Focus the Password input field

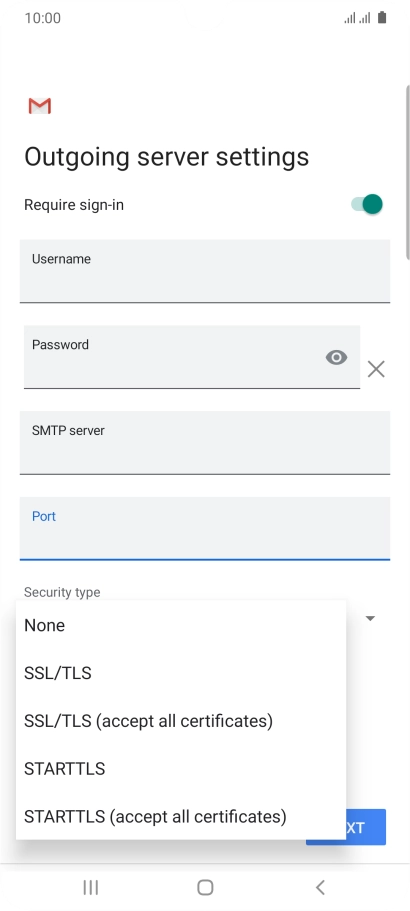(x=192, y=357)
